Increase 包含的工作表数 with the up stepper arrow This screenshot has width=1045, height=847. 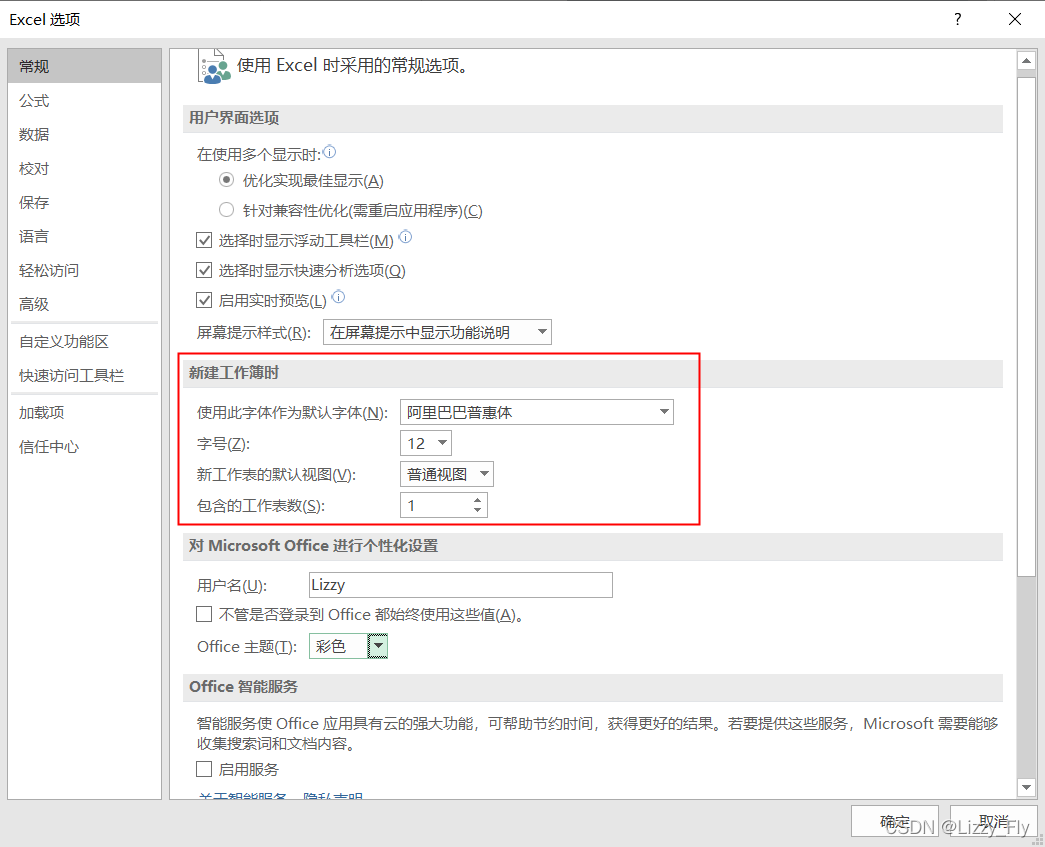(x=479, y=499)
